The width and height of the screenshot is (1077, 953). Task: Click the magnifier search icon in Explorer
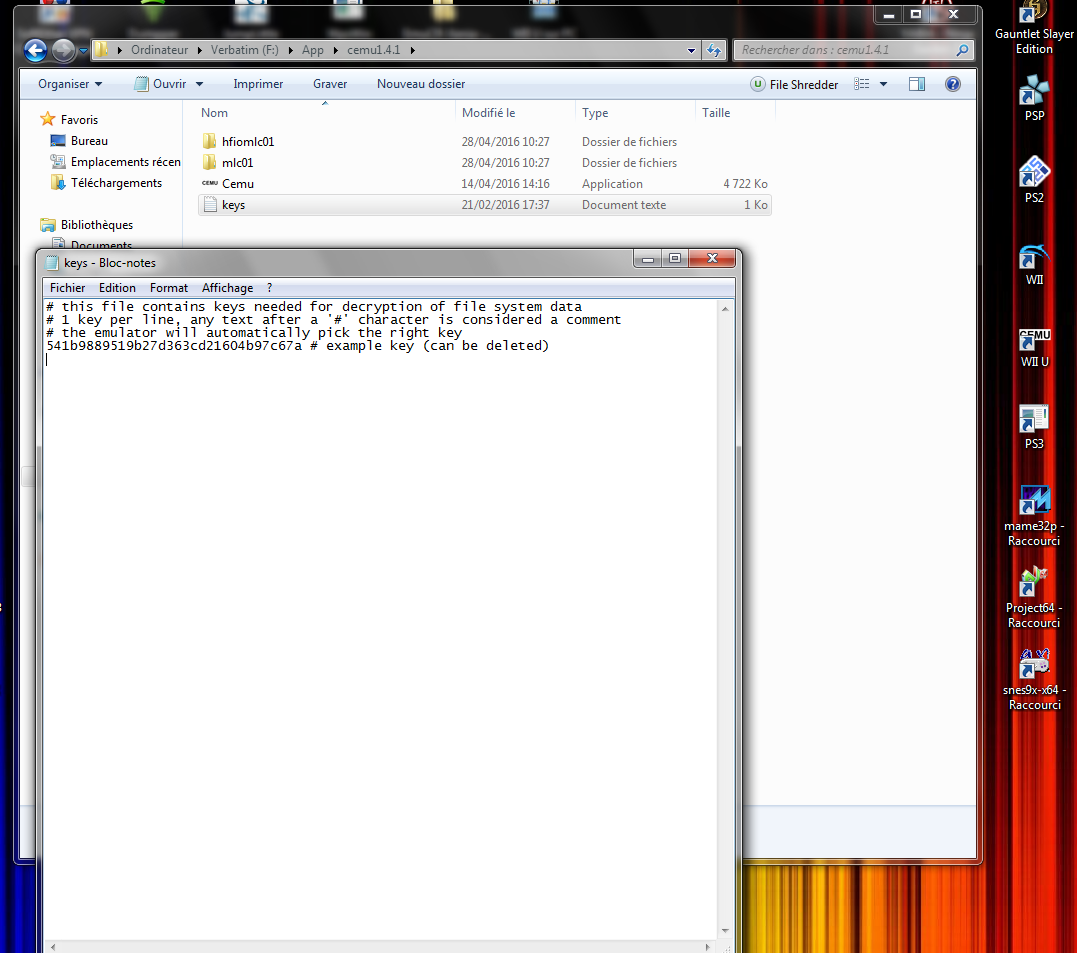tap(962, 50)
